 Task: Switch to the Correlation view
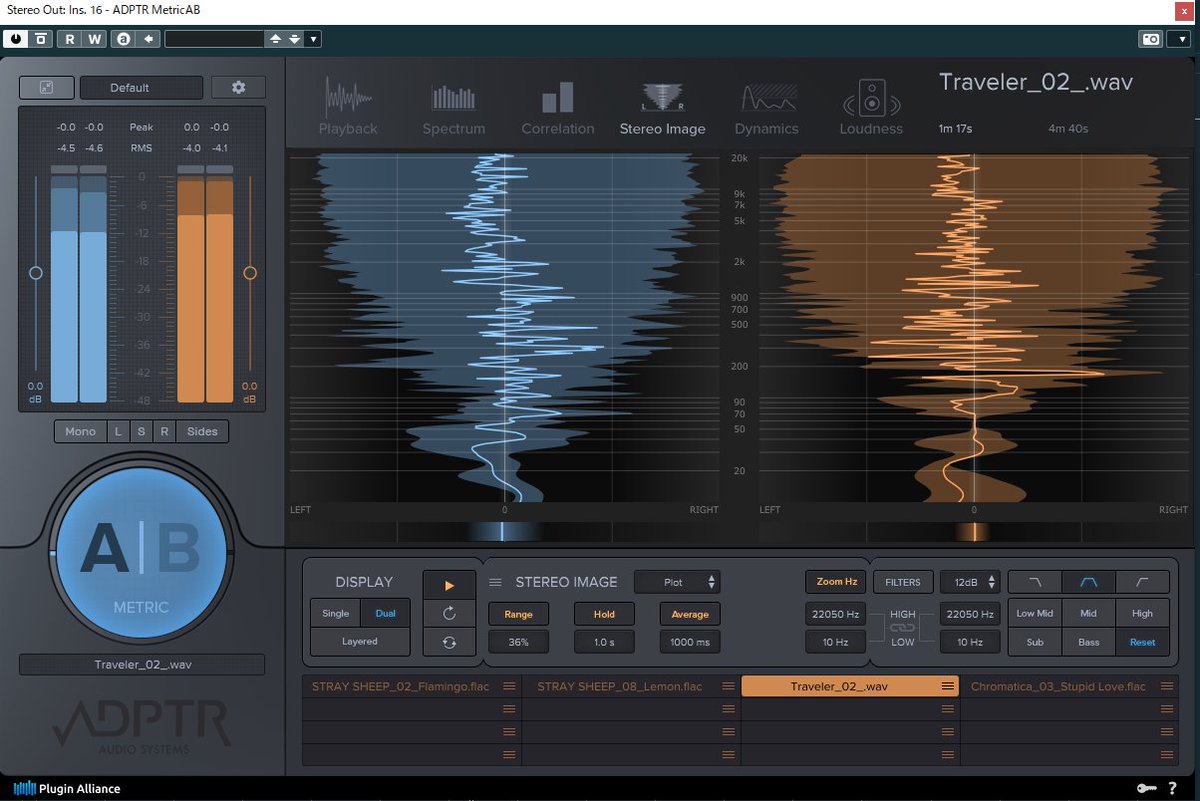pyautogui.click(x=558, y=108)
